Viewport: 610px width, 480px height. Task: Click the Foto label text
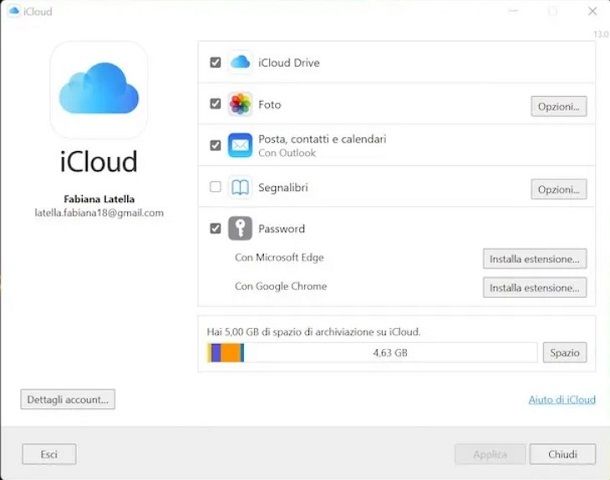(270, 105)
